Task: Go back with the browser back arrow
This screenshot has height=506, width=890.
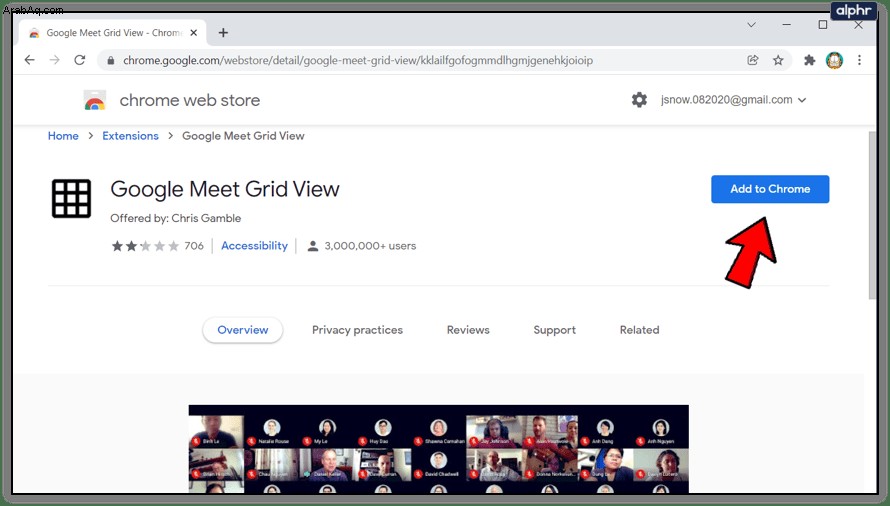Action: coord(30,60)
